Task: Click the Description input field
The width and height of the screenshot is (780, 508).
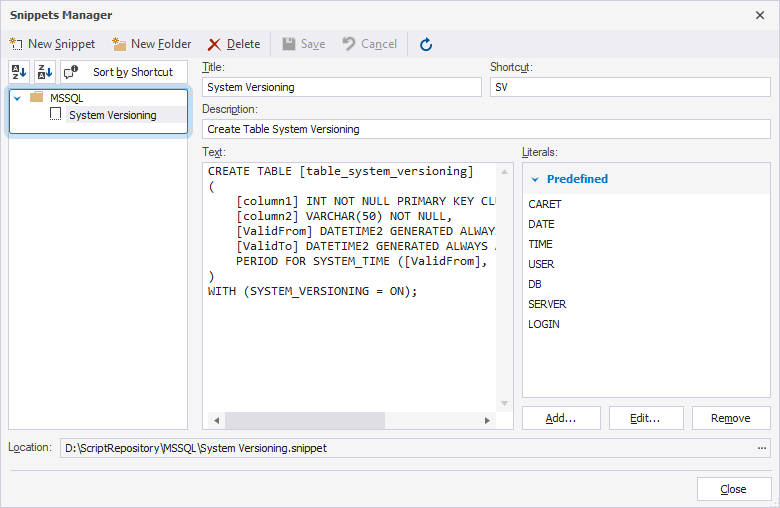Action: click(486, 129)
